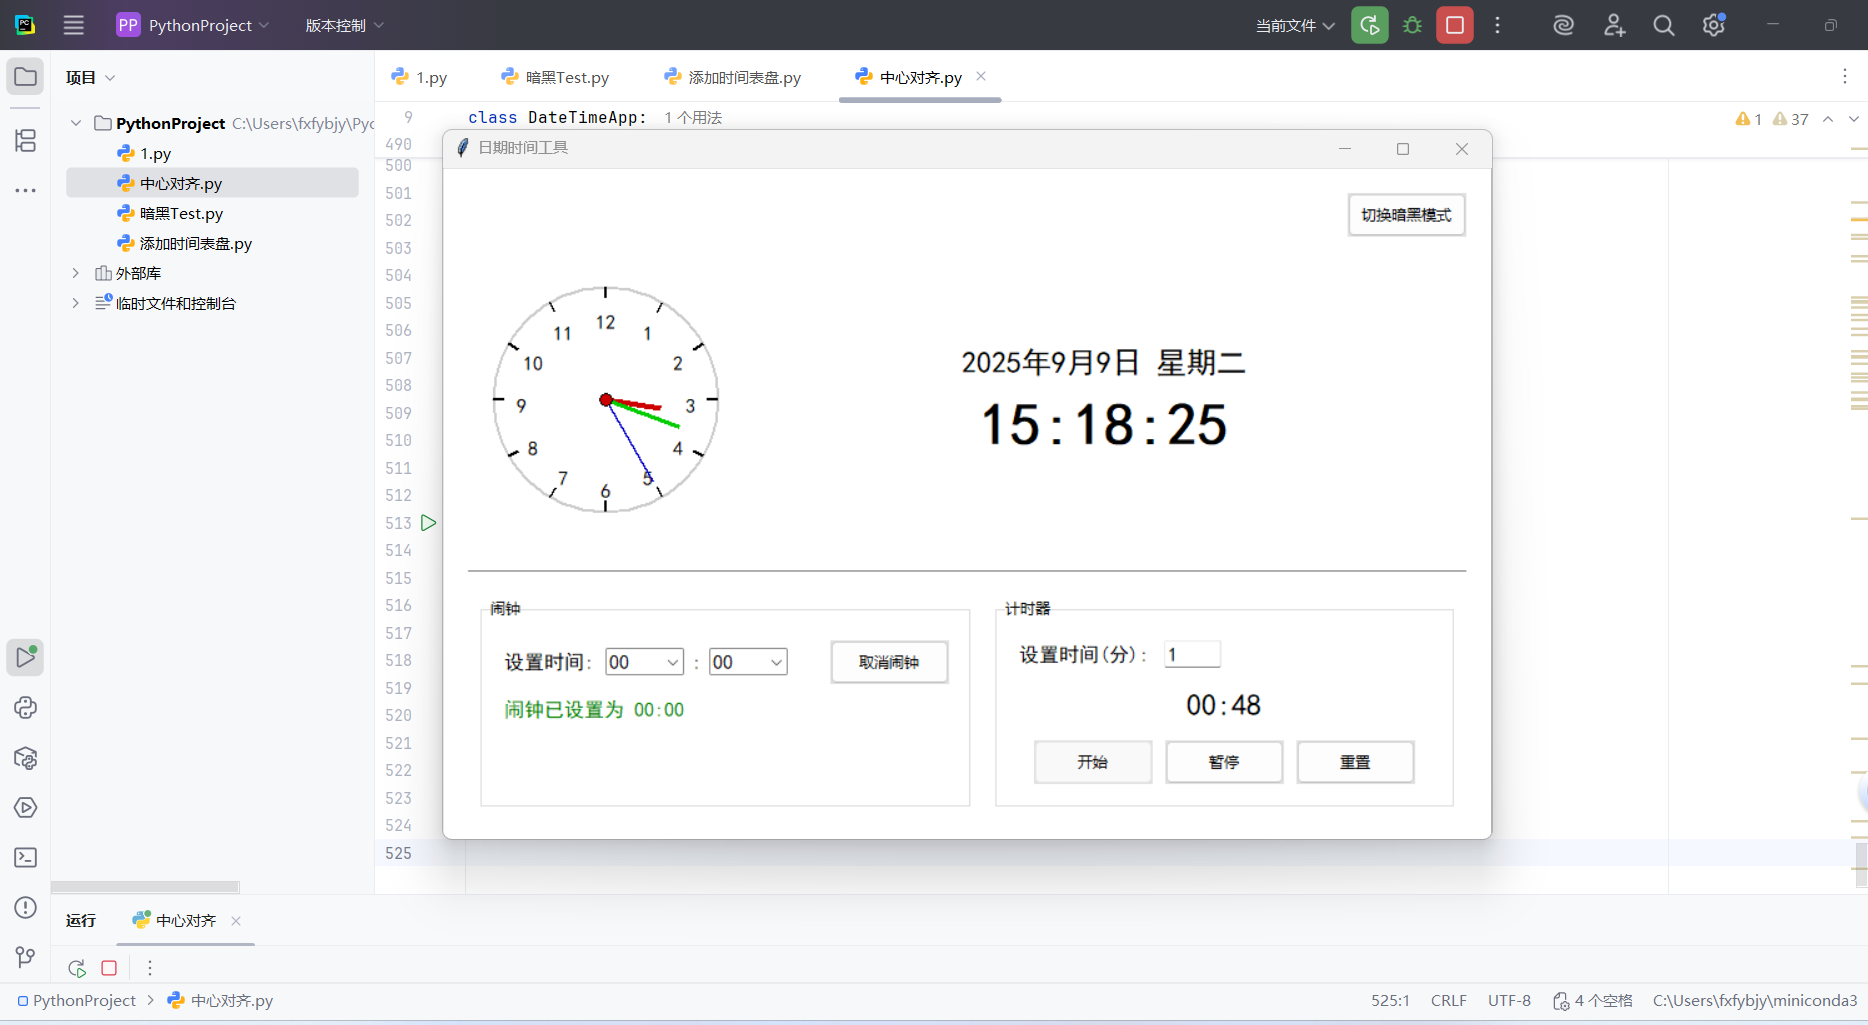Open the AI Assistant toolbar icon

click(1562, 25)
